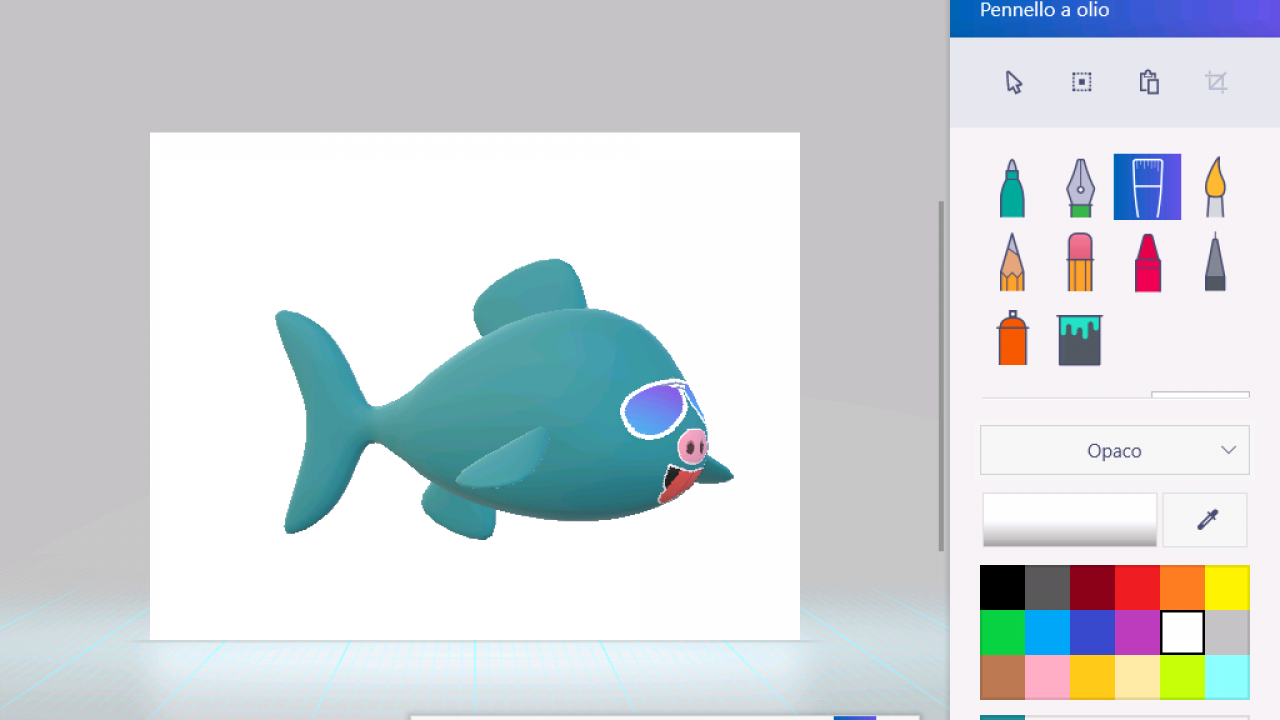Pick the light blue color swatch
Image resolution: width=1280 pixels, height=720 pixels.
1047,633
